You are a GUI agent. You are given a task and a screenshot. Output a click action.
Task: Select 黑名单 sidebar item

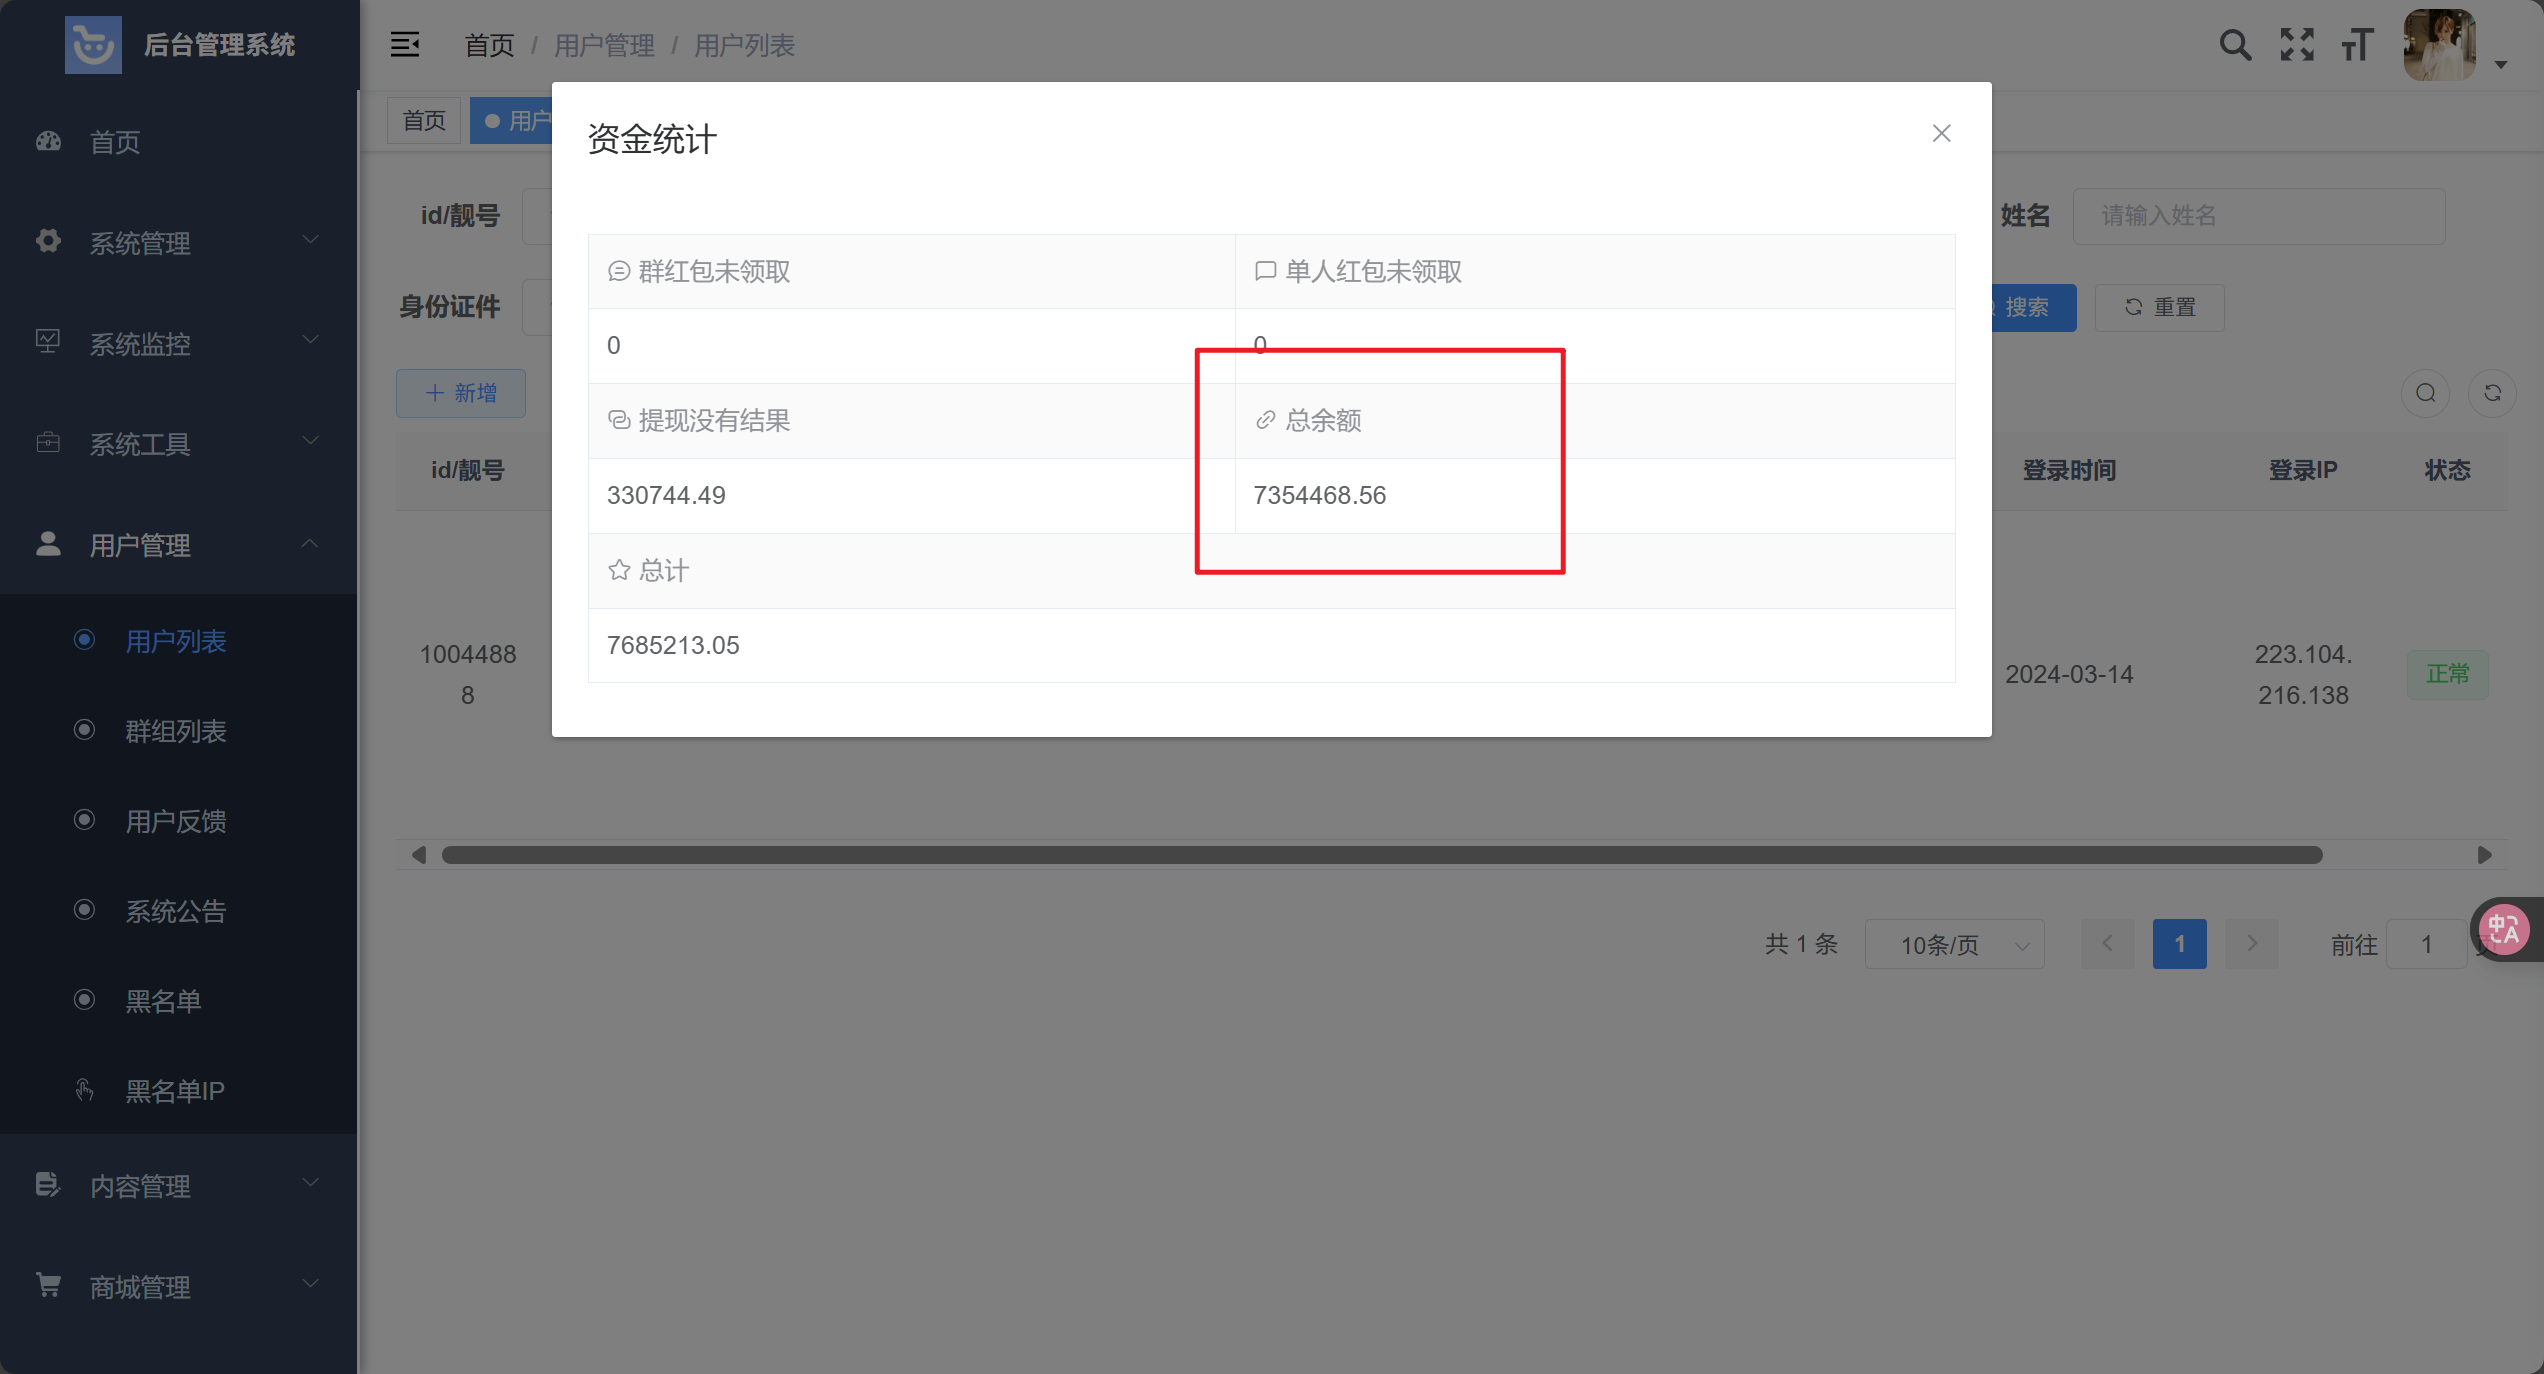click(x=163, y=1001)
